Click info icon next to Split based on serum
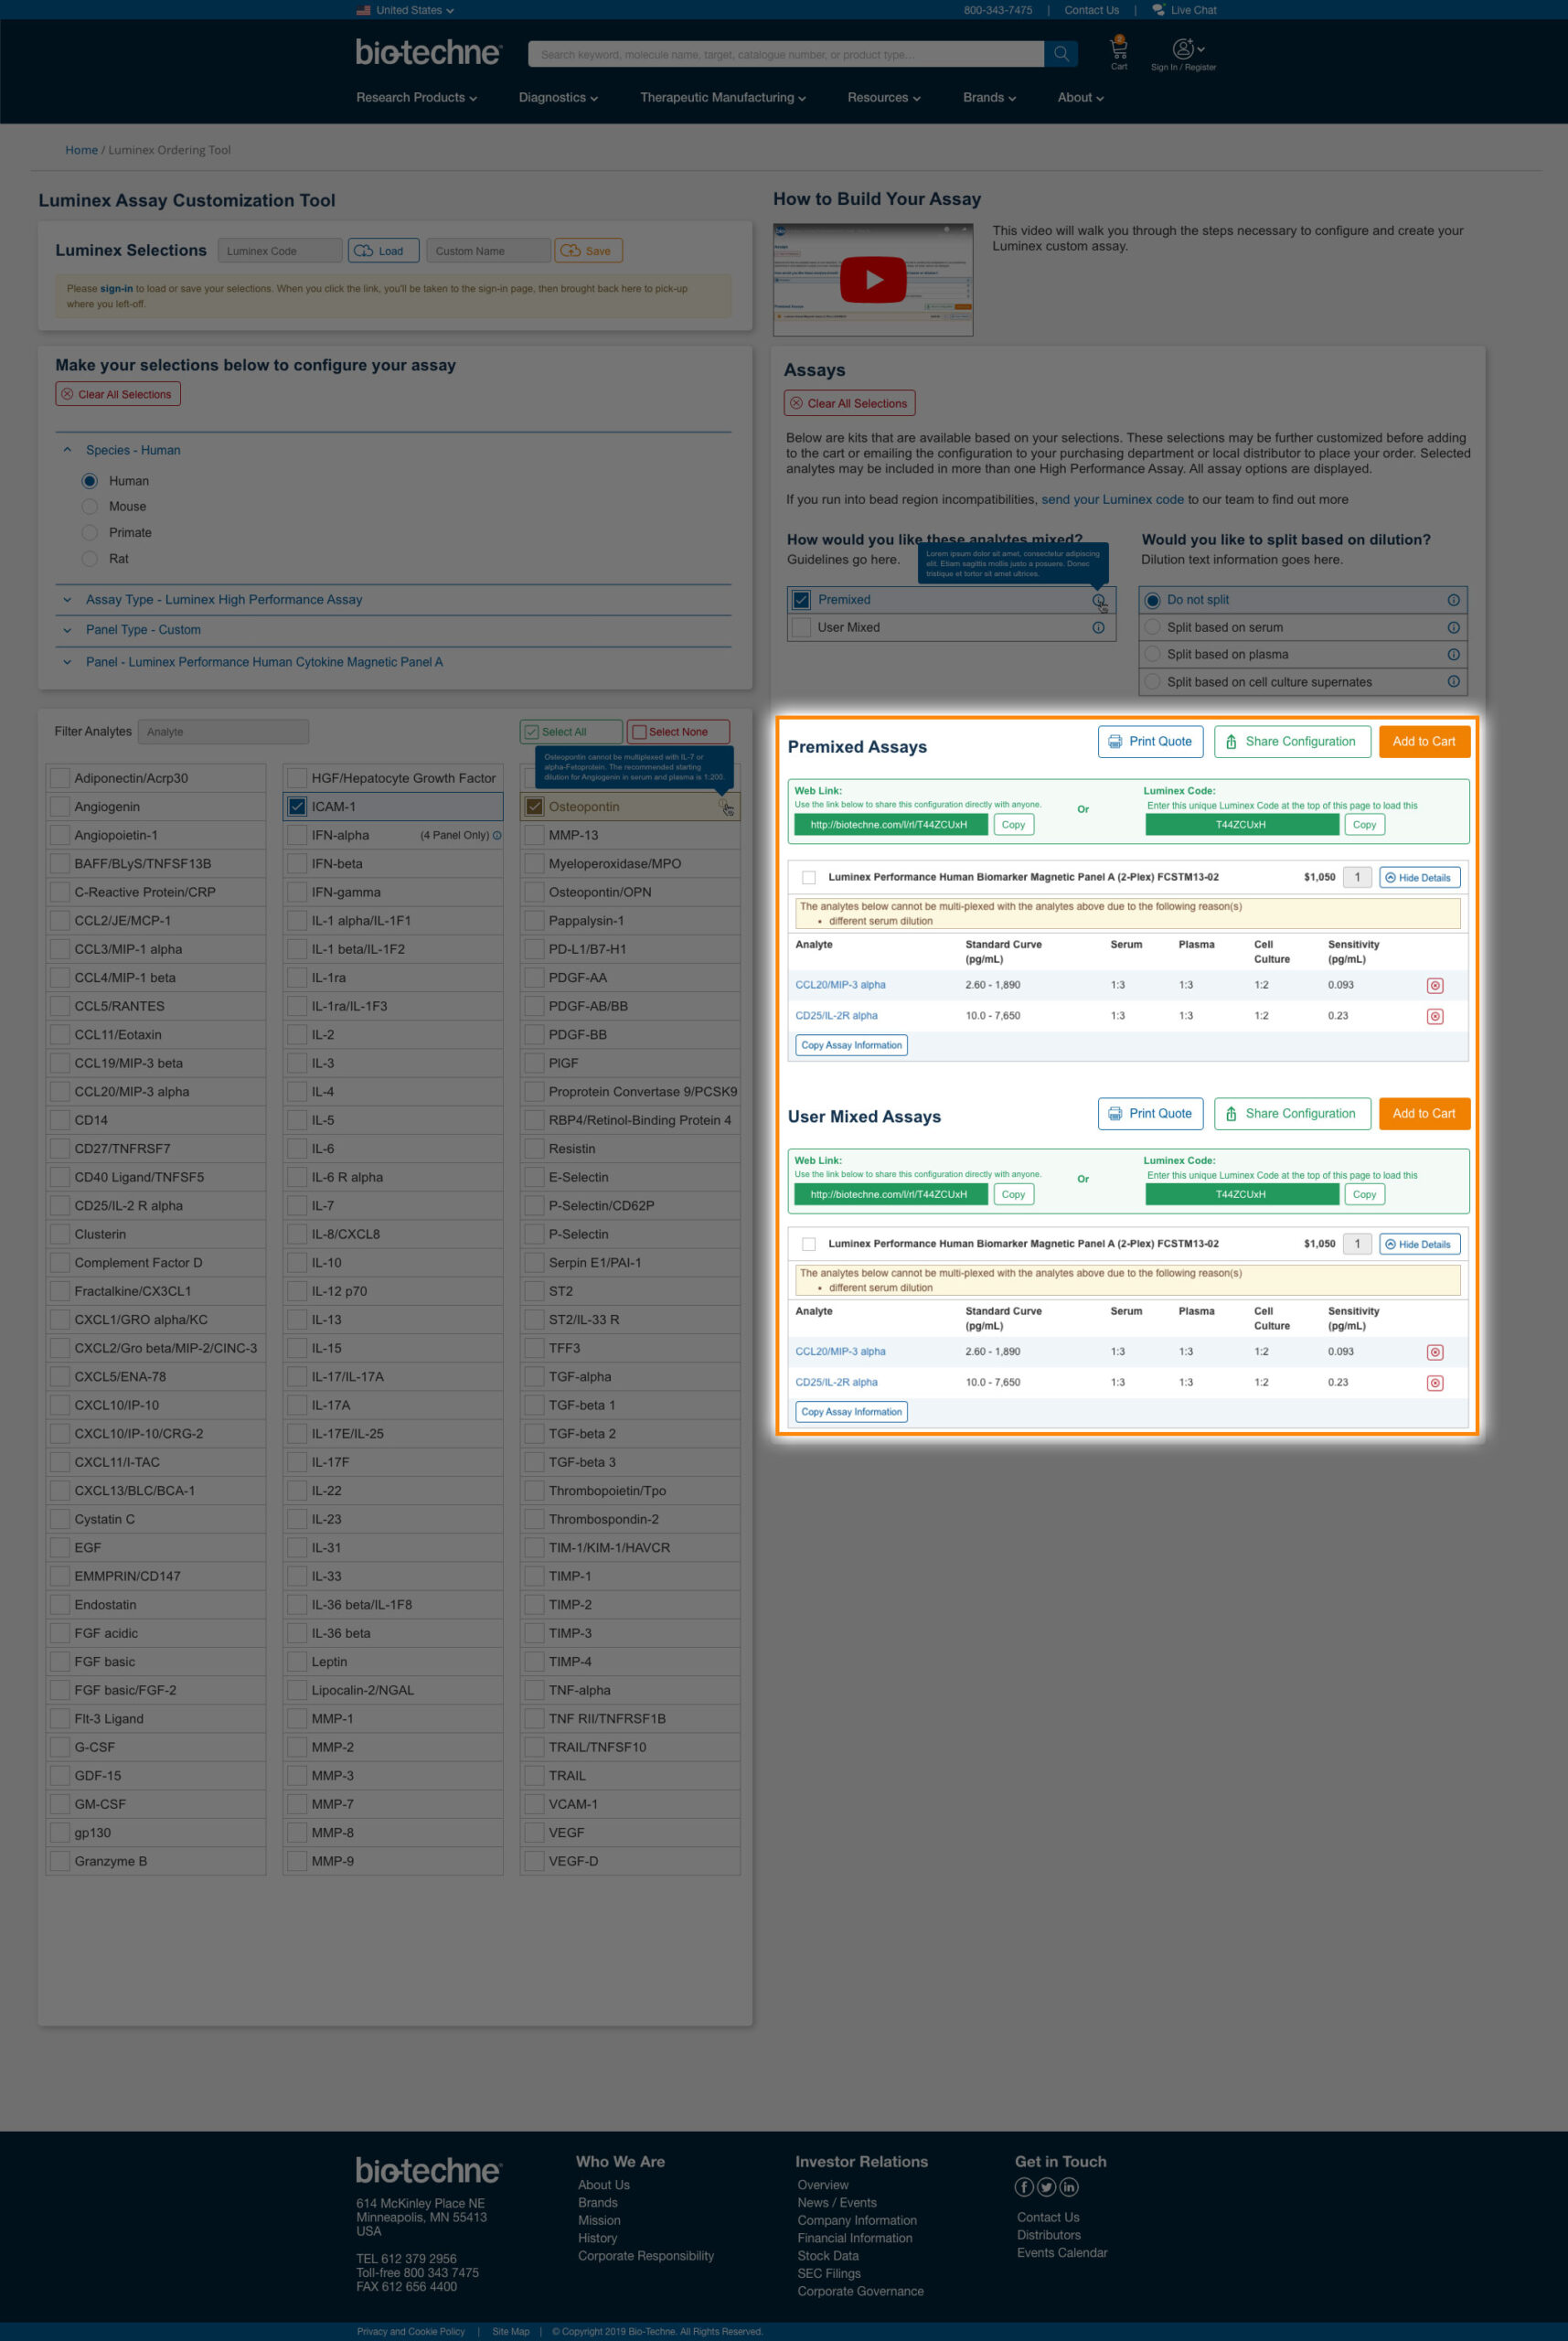 pyautogui.click(x=1453, y=627)
